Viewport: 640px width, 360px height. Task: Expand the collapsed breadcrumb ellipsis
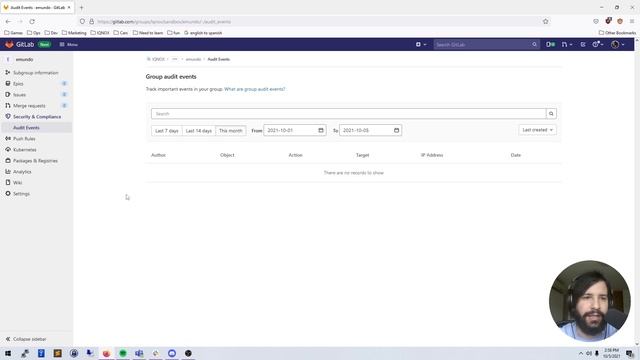pos(175,59)
